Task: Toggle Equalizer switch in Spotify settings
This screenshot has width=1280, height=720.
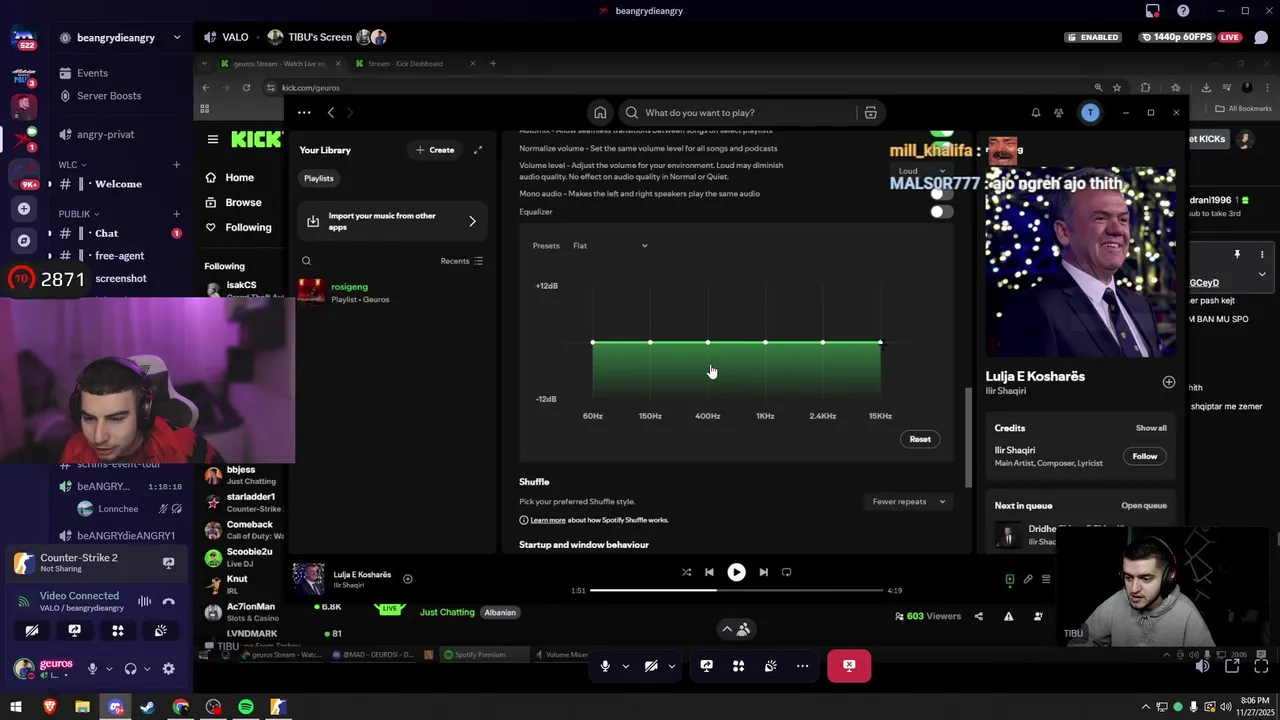Action: [x=940, y=212]
